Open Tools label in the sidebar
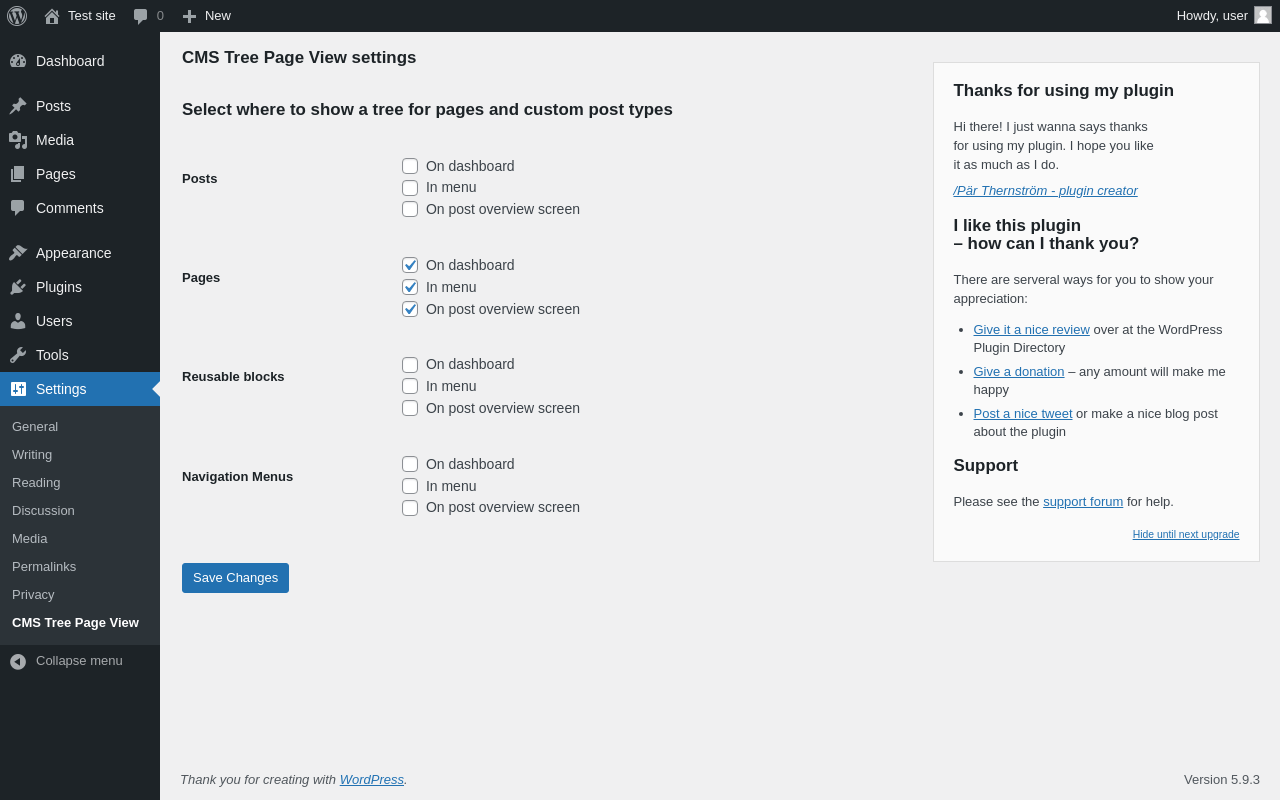 (52, 355)
